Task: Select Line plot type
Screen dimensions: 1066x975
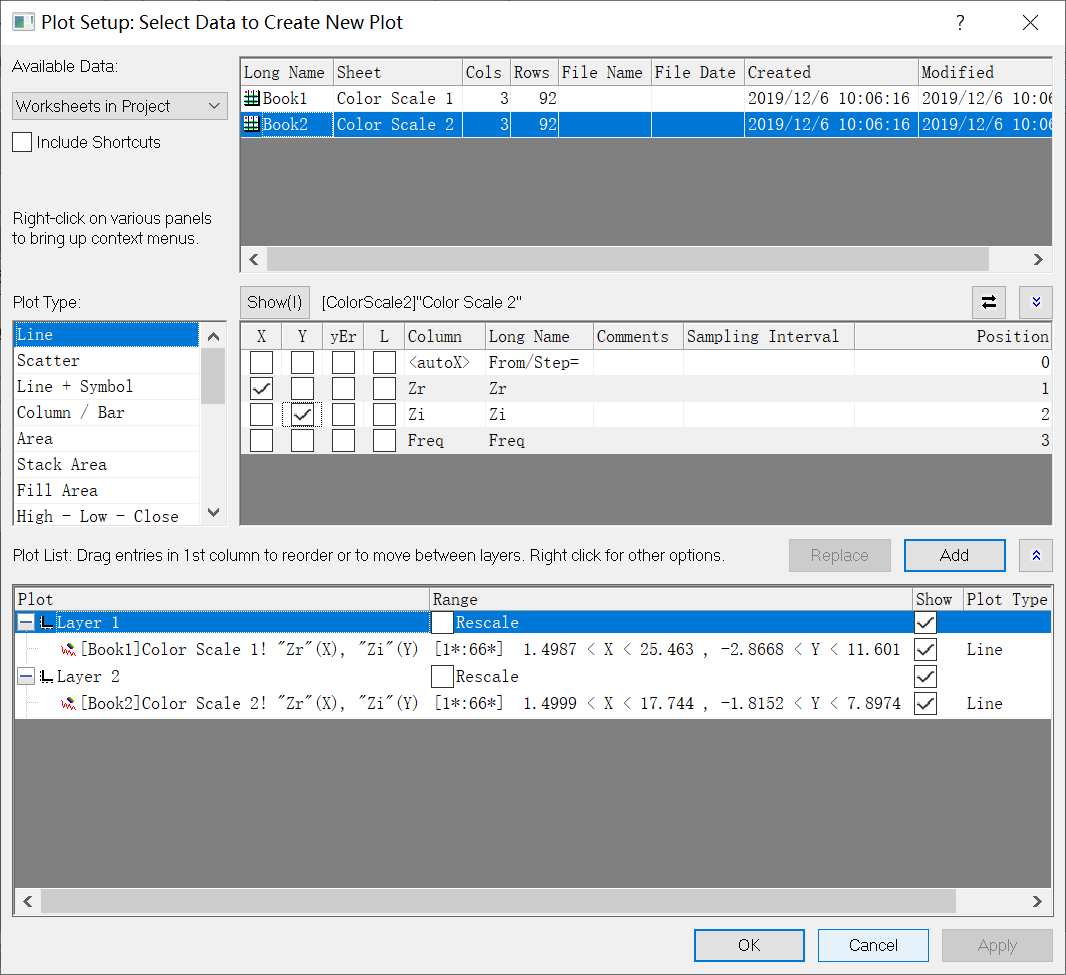Action: pyautogui.click(x=107, y=335)
